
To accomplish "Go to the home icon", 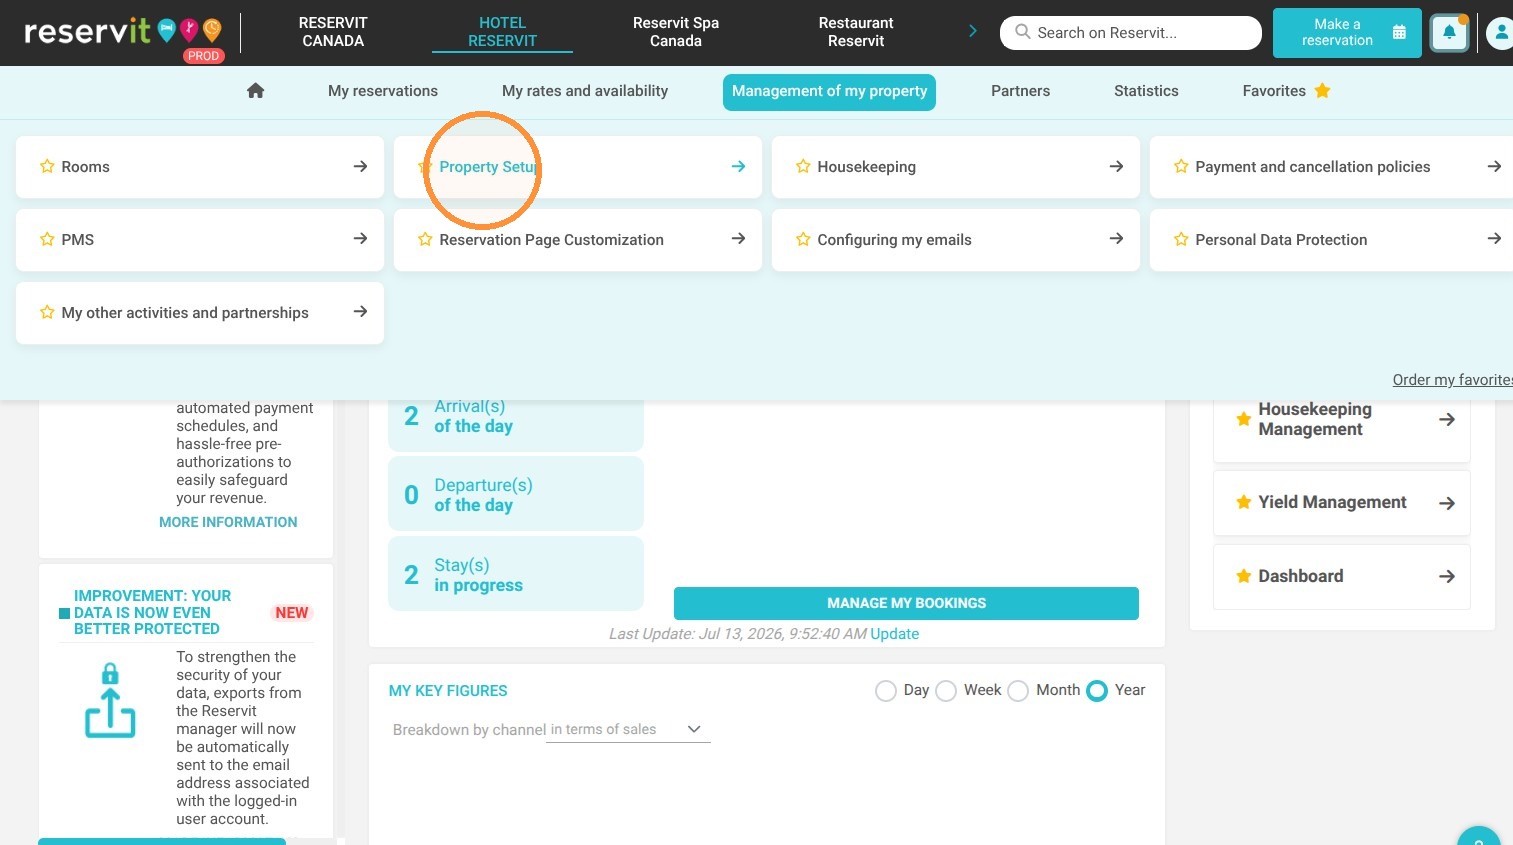I will coord(255,91).
